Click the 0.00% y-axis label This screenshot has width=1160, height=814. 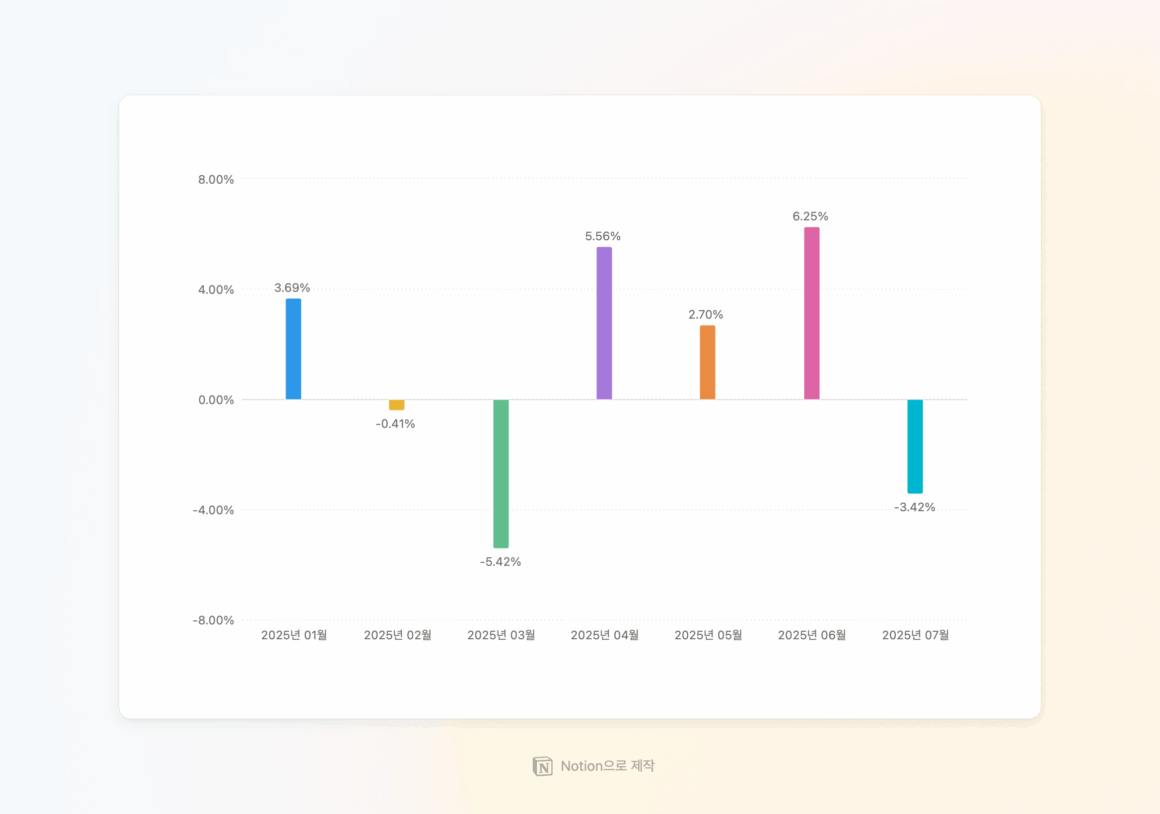click(216, 400)
